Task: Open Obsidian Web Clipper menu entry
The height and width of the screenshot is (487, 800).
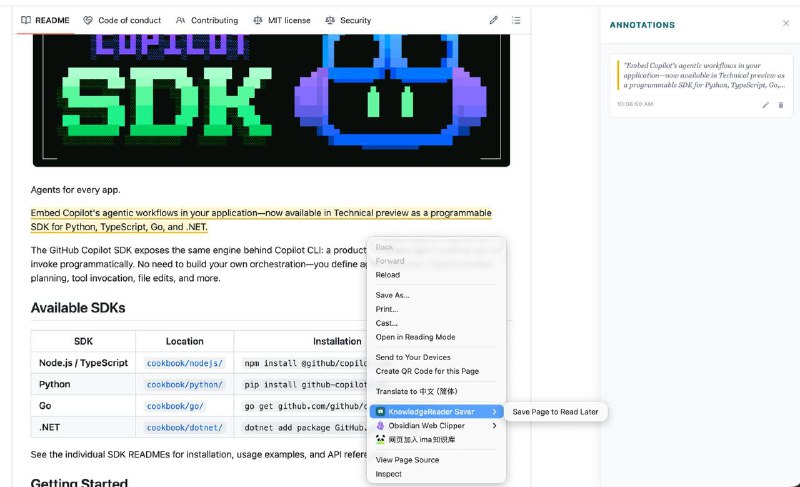Action: tap(436, 425)
